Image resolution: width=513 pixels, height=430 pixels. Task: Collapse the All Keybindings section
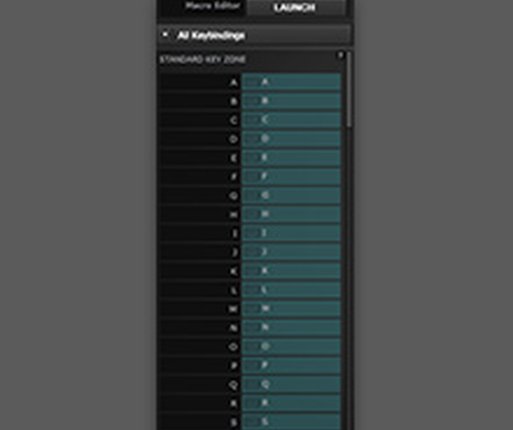pos(165,35)
